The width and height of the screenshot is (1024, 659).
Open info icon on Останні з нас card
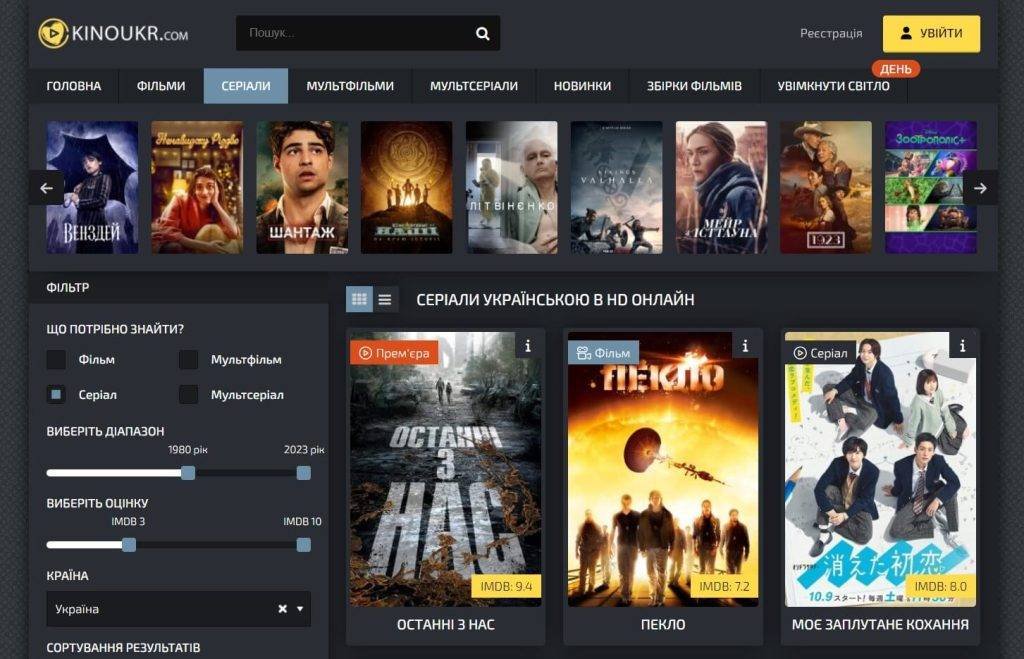point(528,346)
